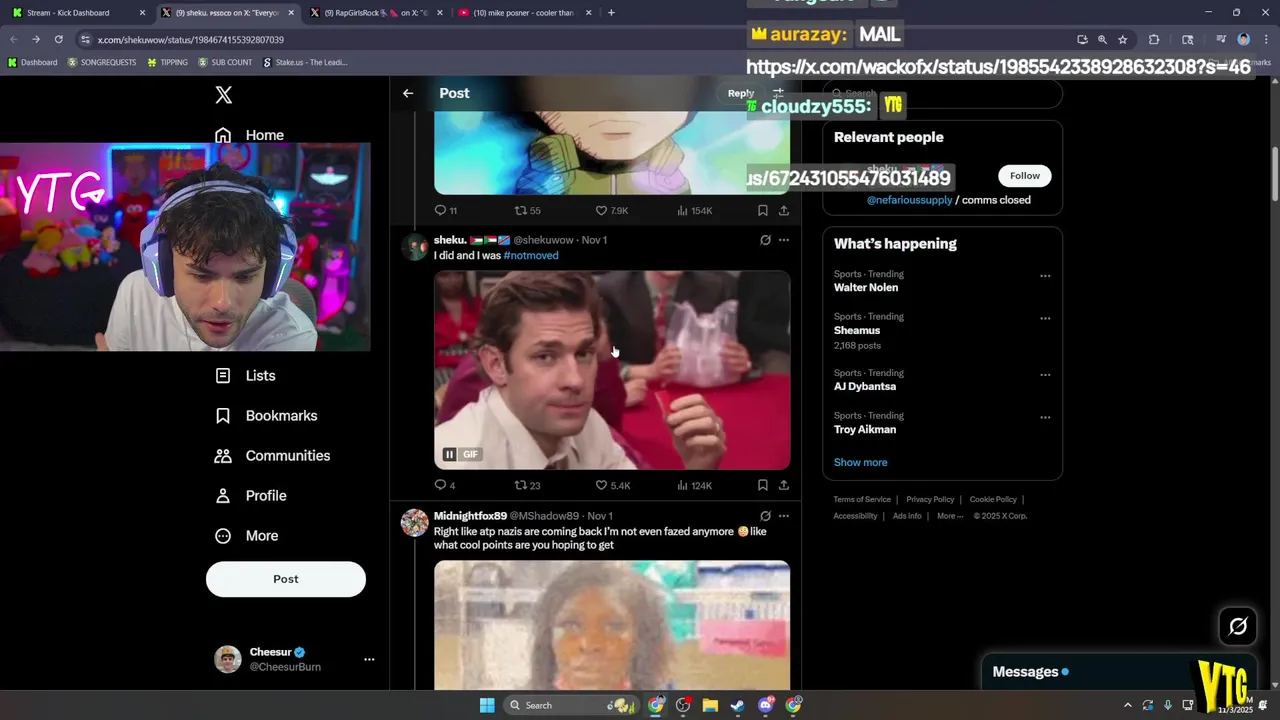Ask Grok about Midnightfox89's post
The height and width of the screenshot is (720, 1280).
765,516
